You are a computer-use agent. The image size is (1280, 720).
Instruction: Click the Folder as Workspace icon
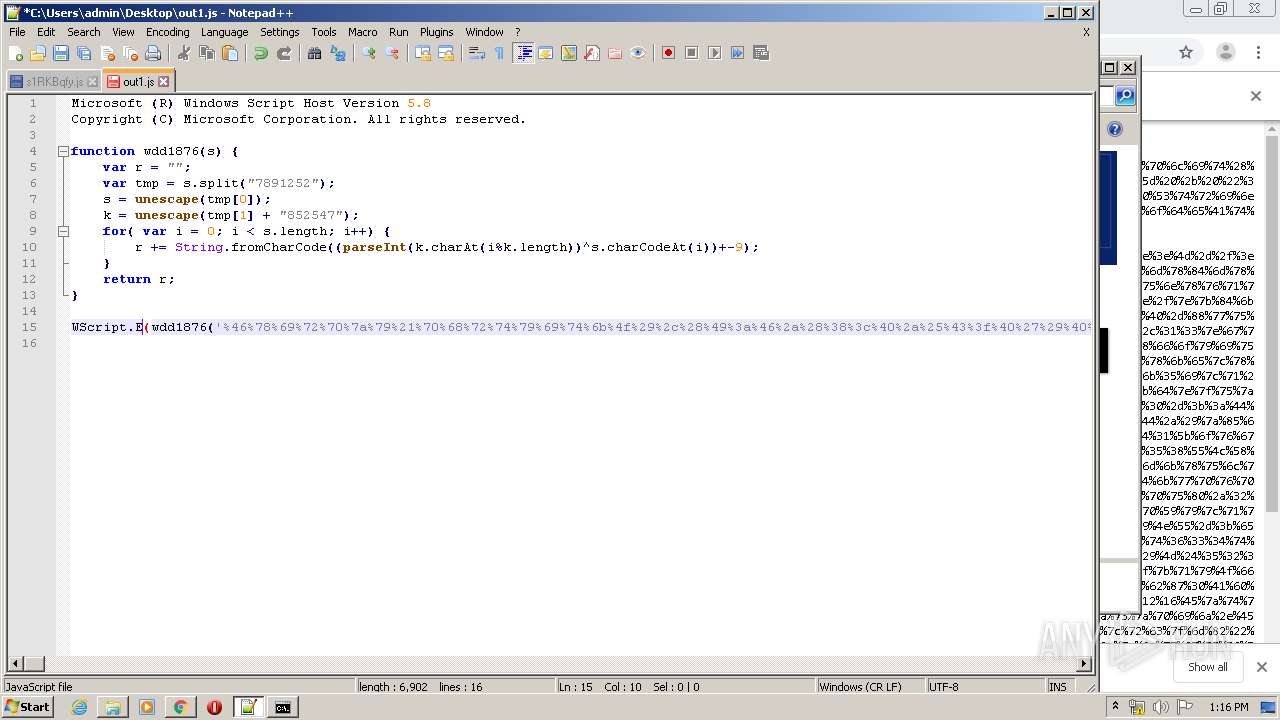point(615,53)
